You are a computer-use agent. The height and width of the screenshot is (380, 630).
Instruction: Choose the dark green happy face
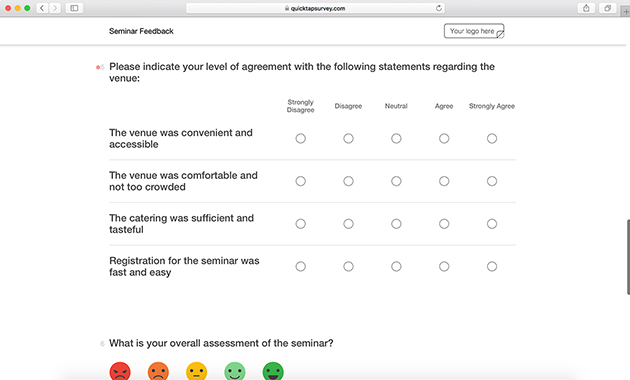point(273,372)
